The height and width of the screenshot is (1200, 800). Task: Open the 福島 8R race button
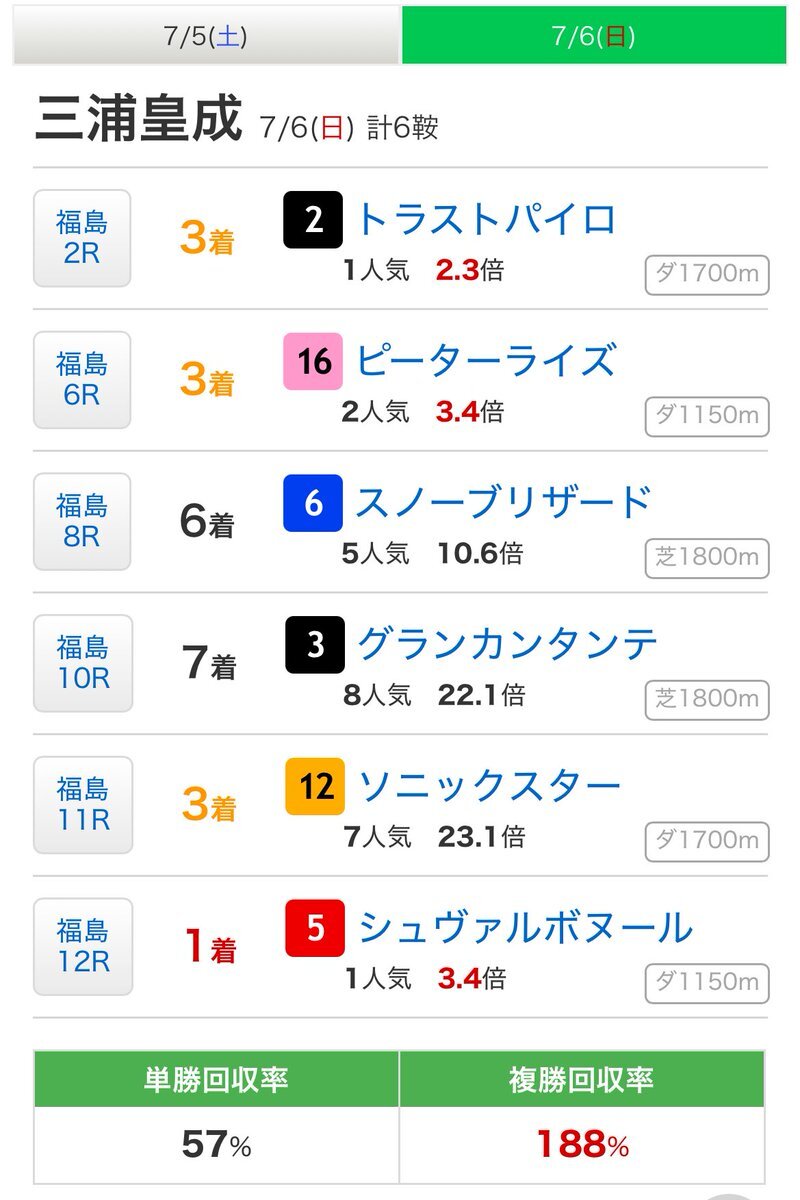82,521
